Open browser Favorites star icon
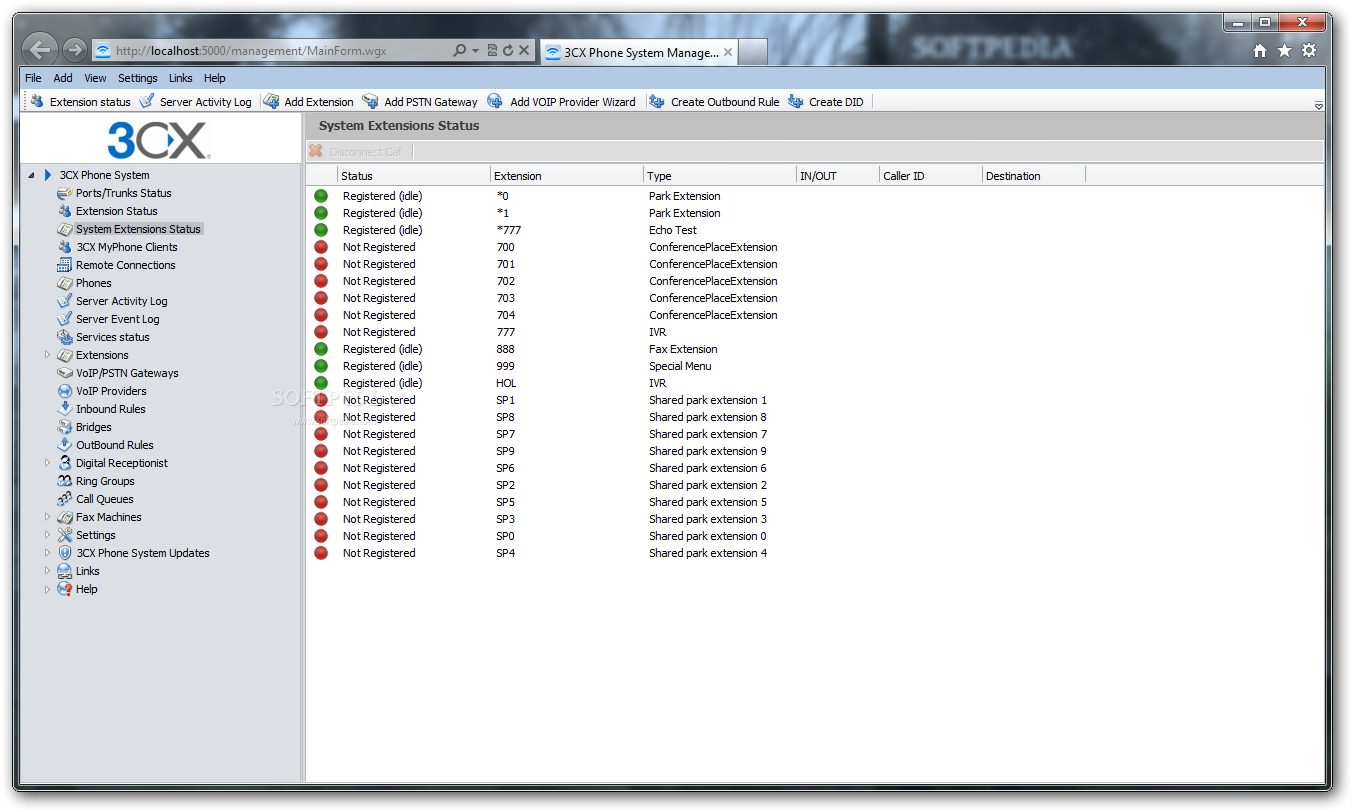 [x=1284, y=51]
